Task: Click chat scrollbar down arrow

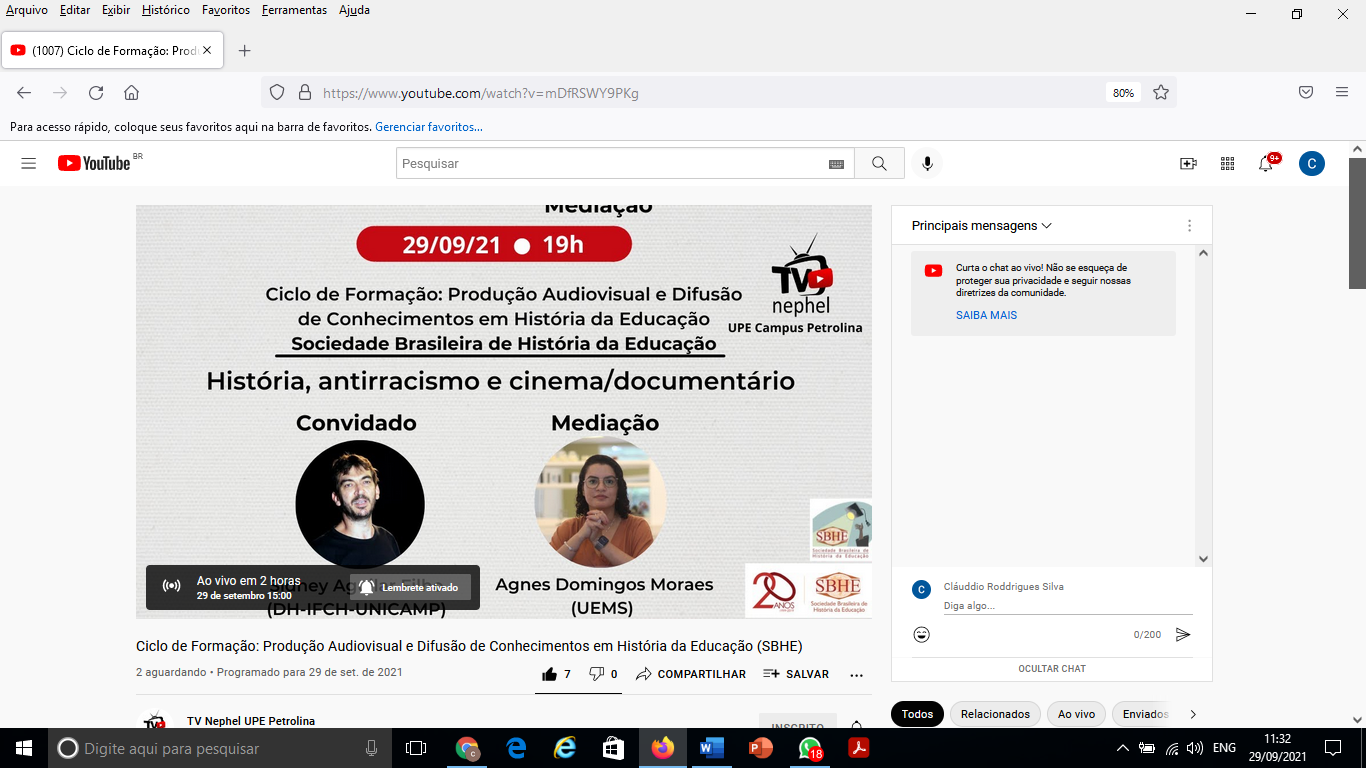Action: pos(1203,559)
